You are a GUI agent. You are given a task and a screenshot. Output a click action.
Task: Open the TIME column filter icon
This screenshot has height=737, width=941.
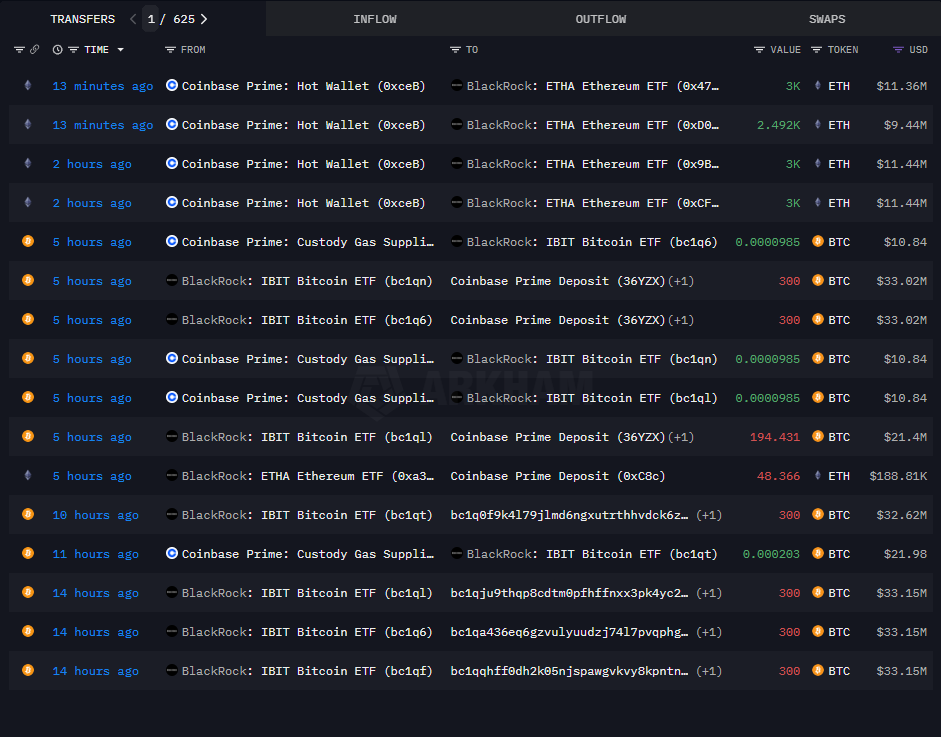point(73,50)
